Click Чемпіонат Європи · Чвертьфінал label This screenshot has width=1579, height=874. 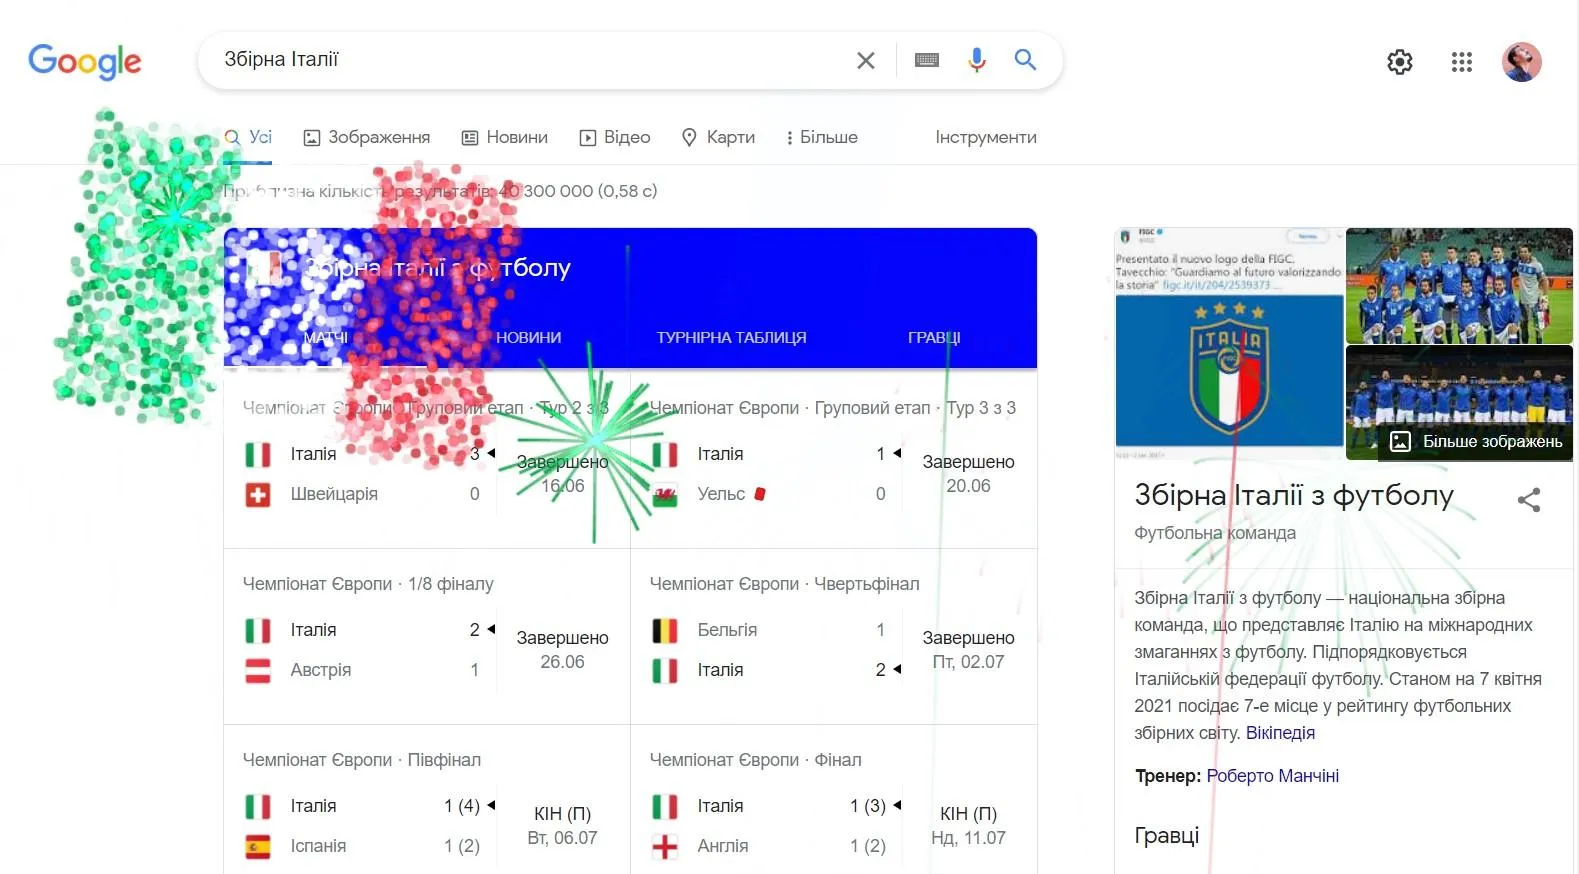pyautogui.click(x=784, y=584)
